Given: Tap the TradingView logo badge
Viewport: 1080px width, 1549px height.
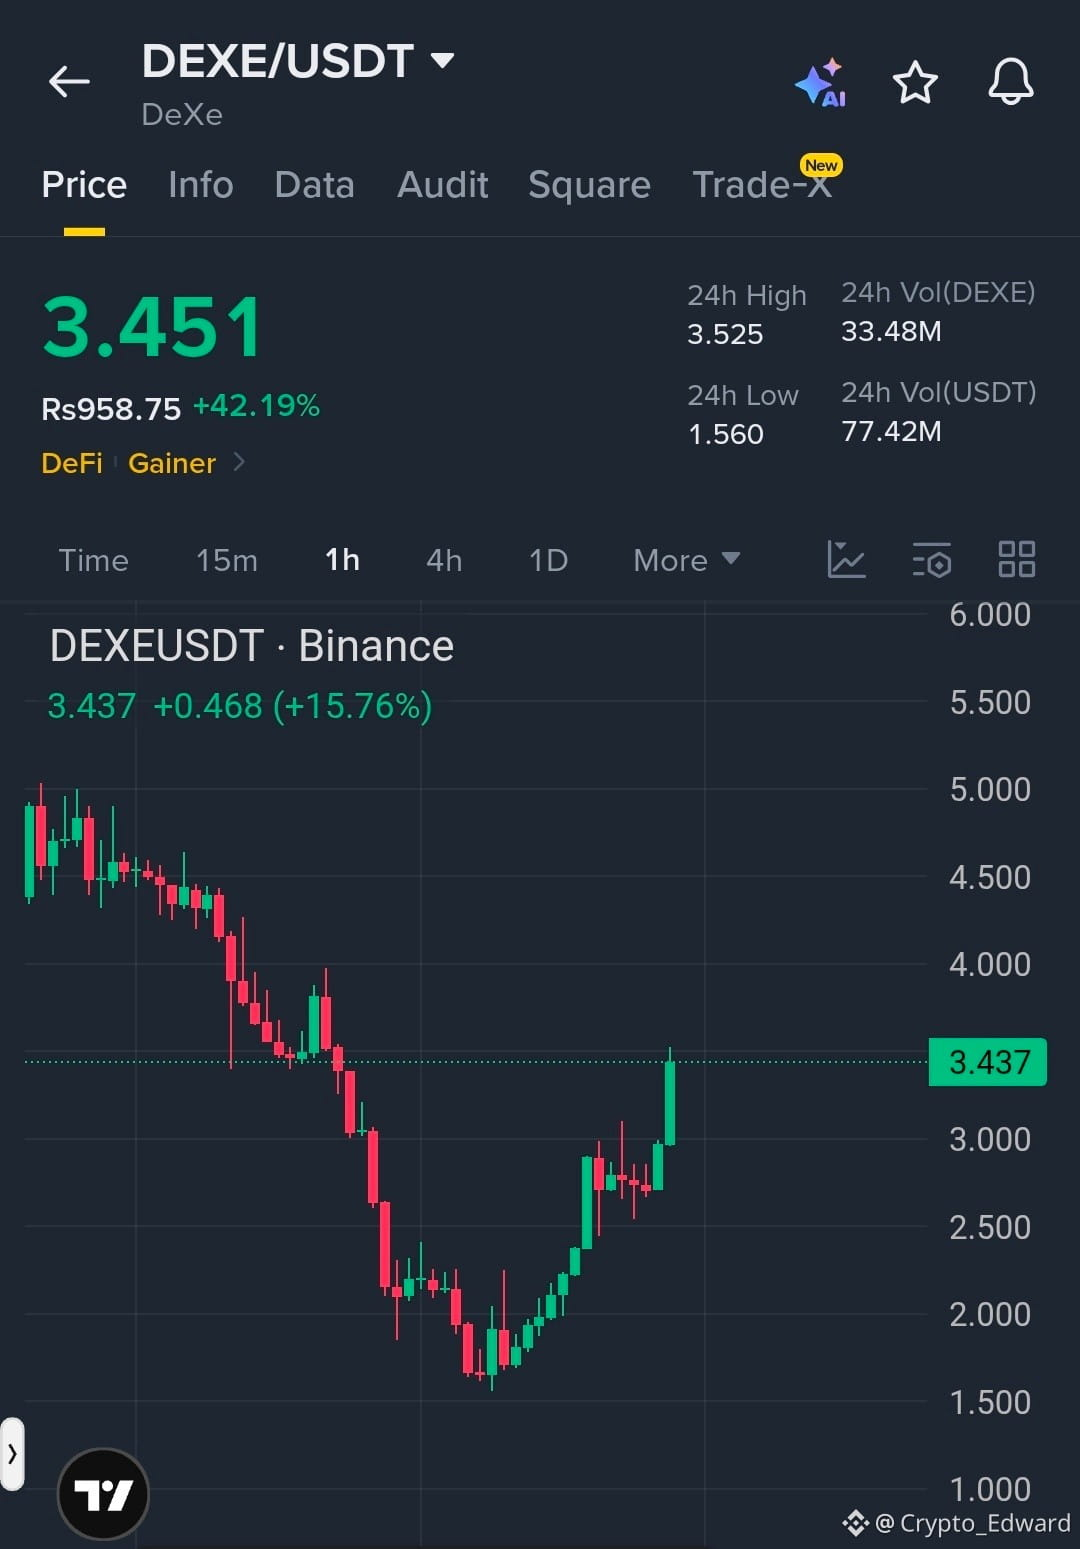Looking at the screenshot, I should coord(103,1495).
